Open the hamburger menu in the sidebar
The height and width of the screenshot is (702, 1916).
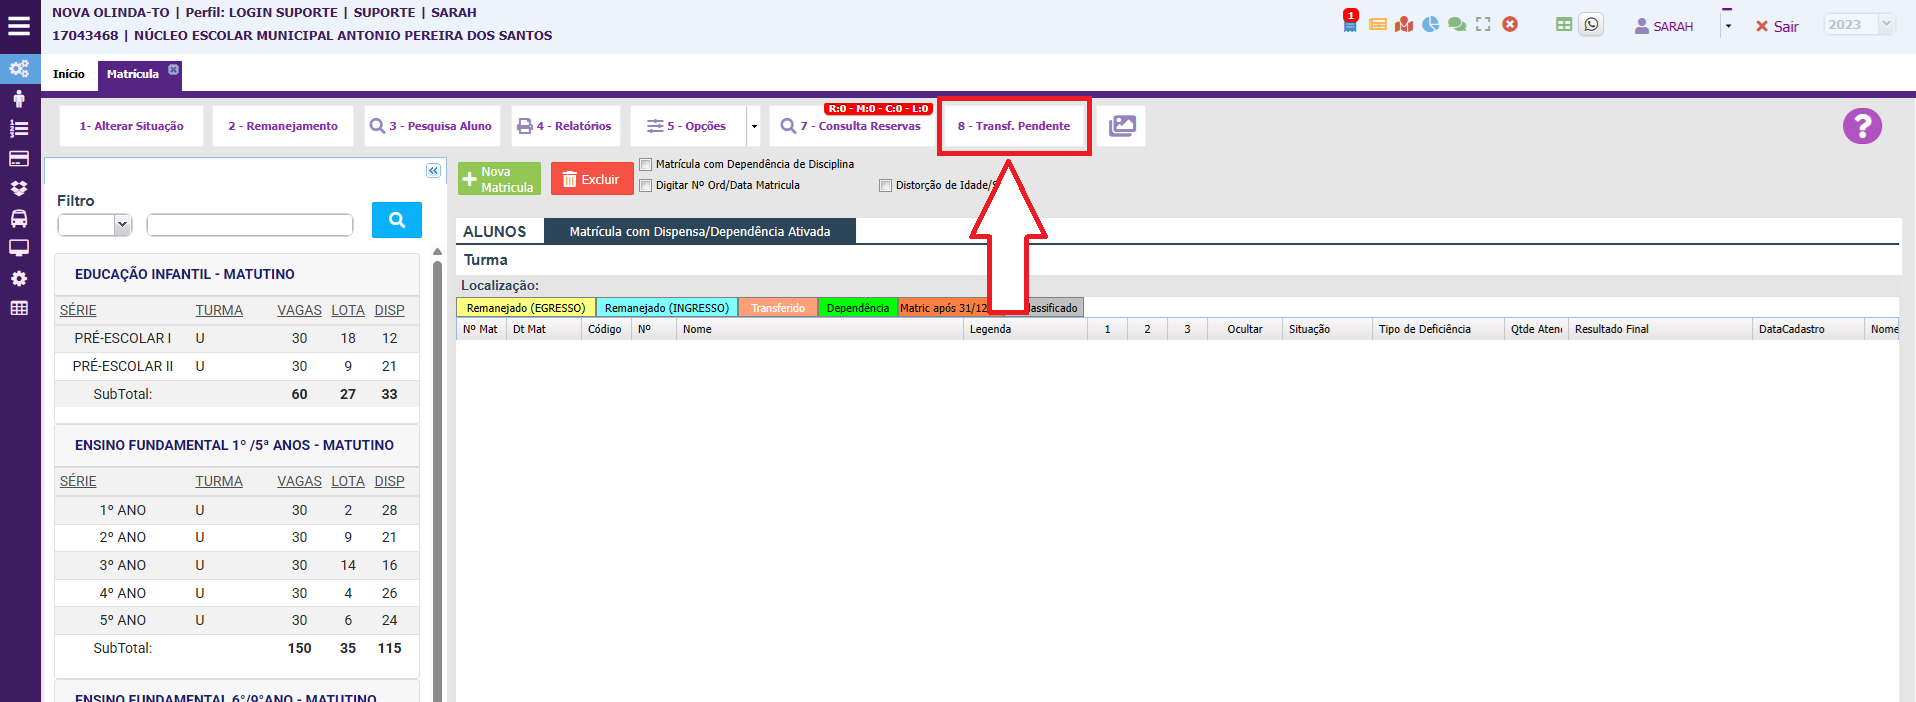click(x=19, y=26)
